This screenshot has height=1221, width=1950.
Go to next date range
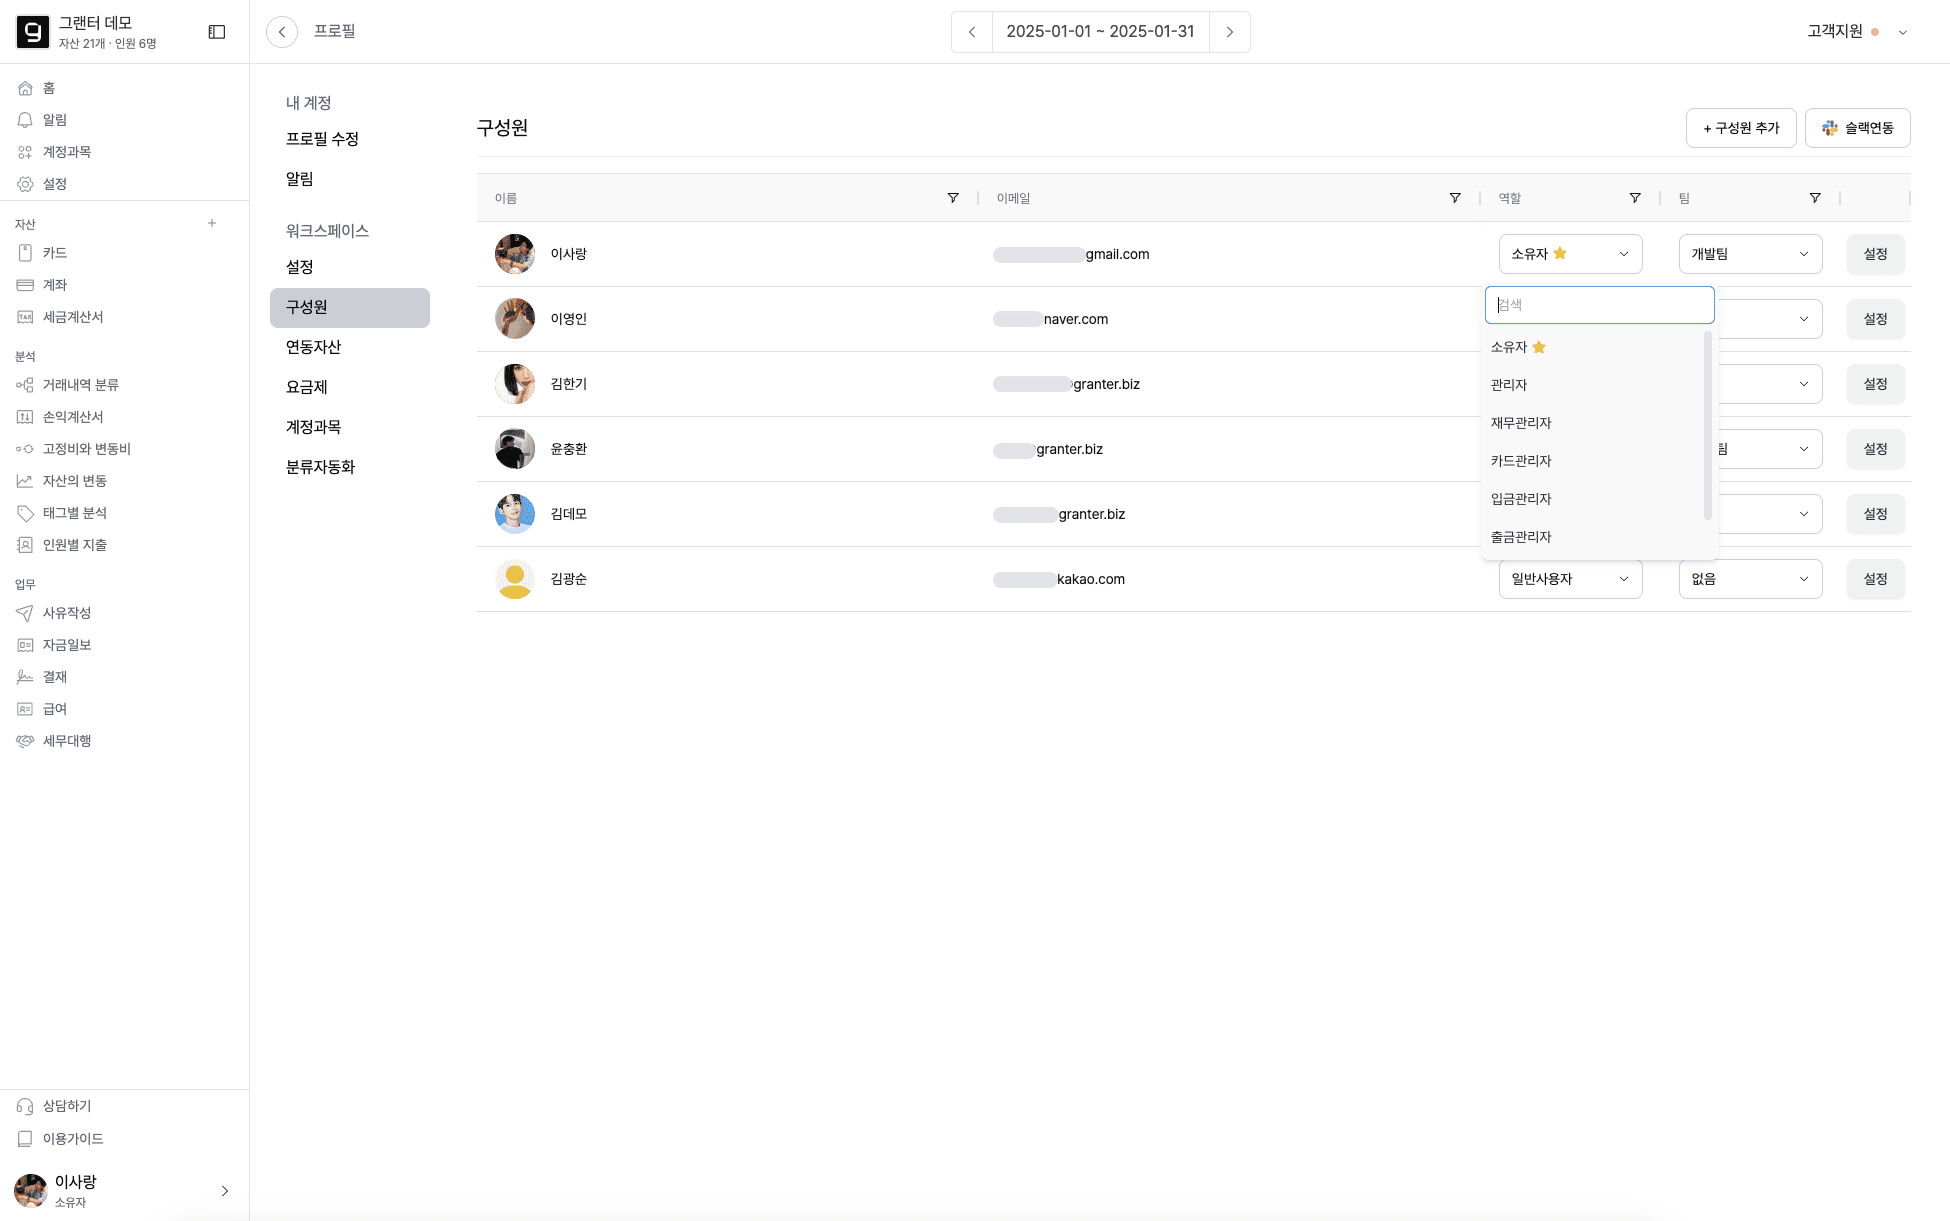pos(1230,32)
